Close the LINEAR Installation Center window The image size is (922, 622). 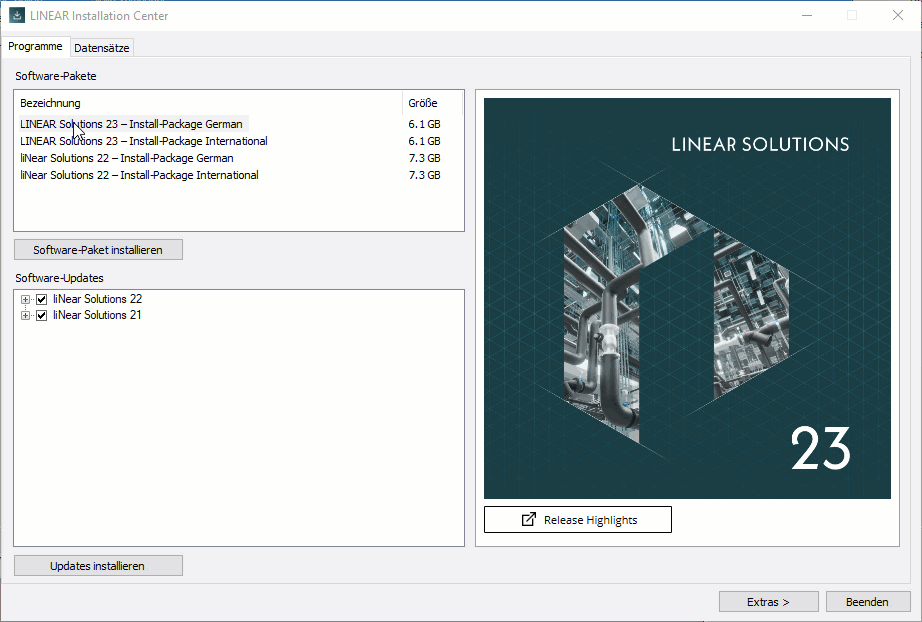(x=897, y=15)
